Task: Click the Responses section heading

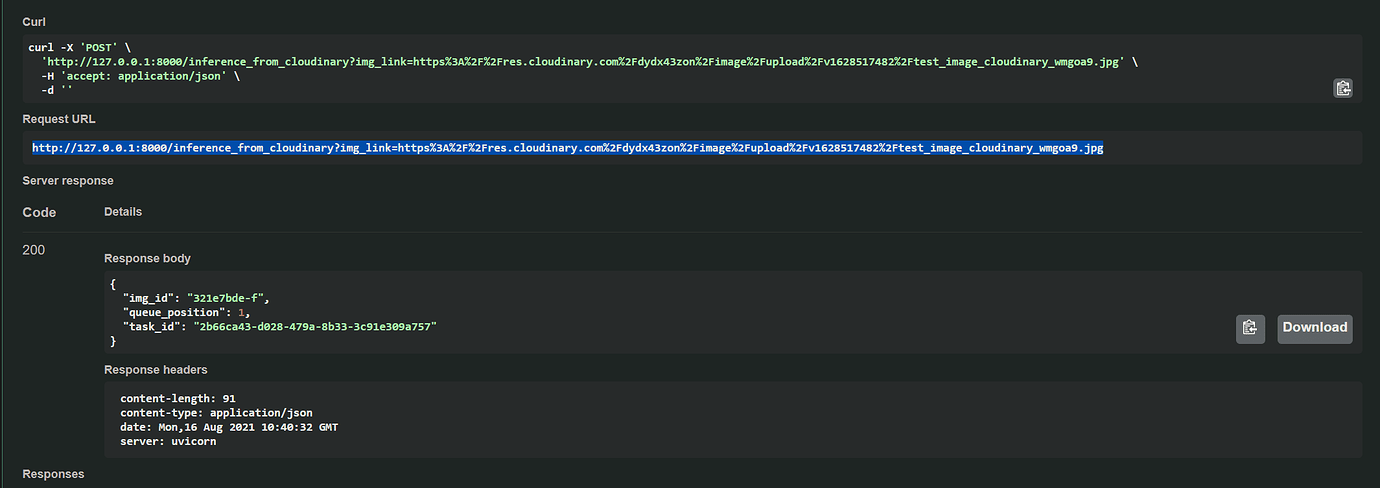Action: [53, 474]
